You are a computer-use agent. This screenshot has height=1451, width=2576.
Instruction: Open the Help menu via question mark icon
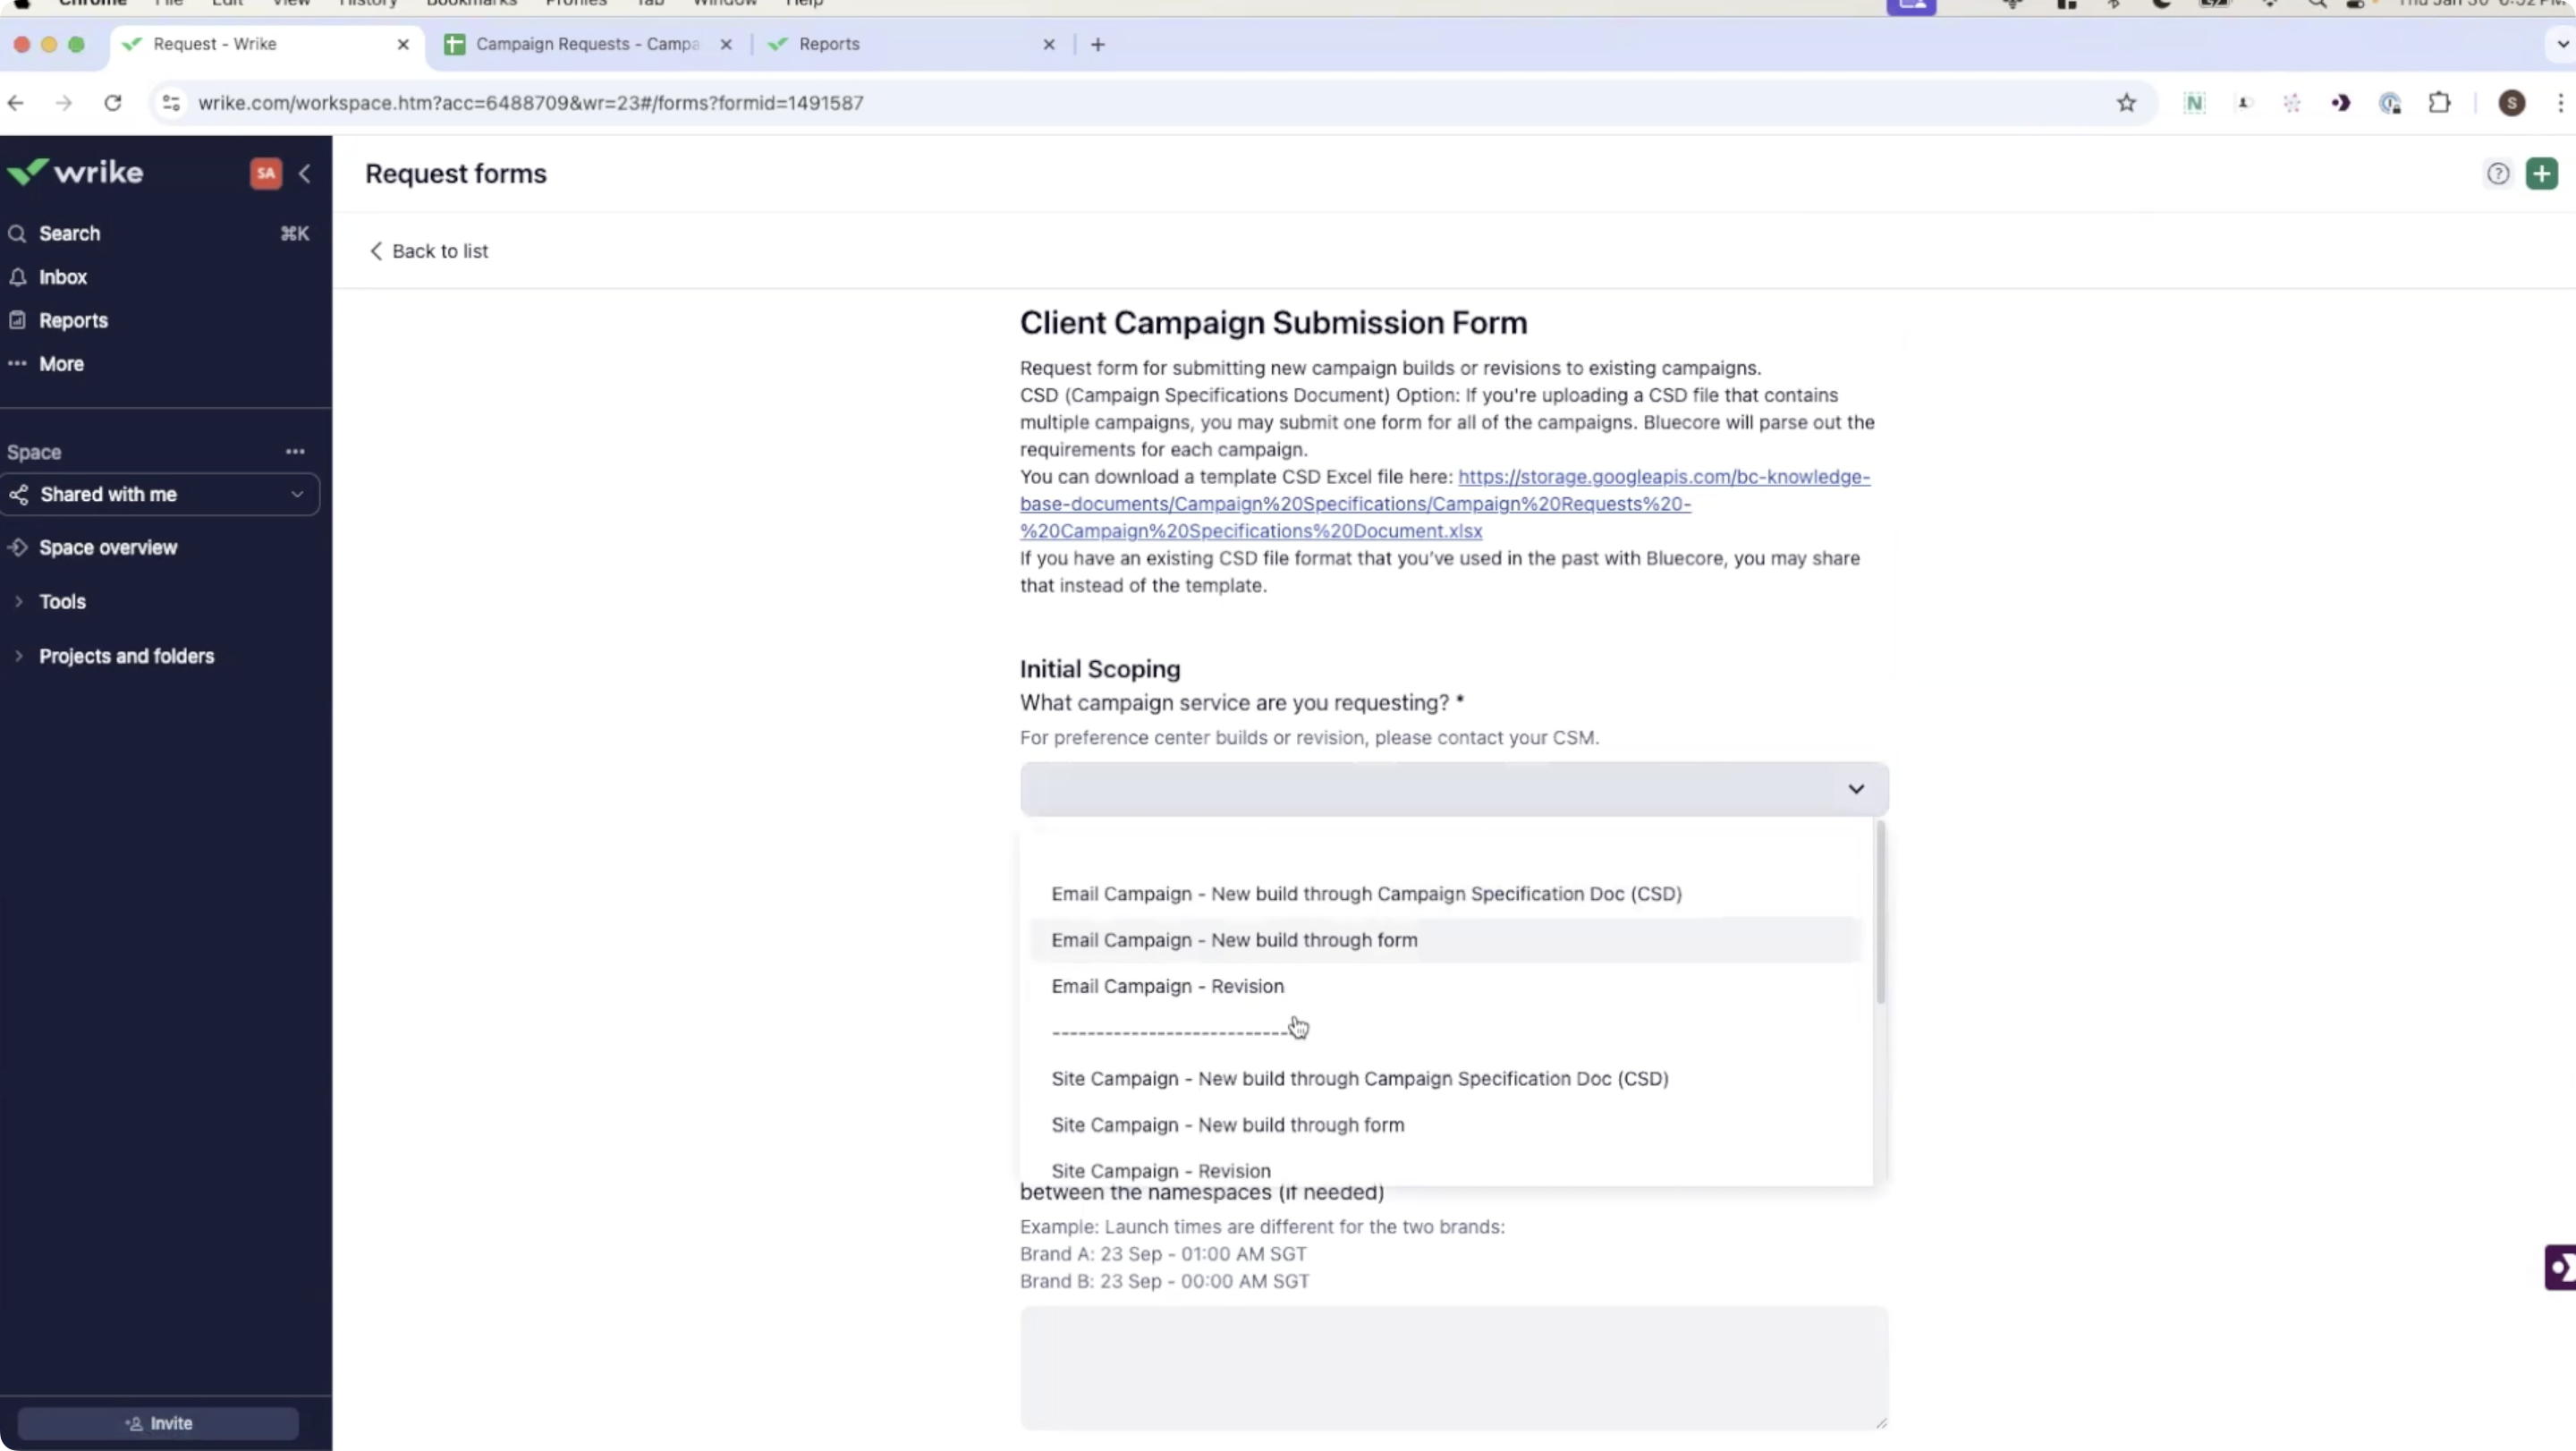(2497, 172)
